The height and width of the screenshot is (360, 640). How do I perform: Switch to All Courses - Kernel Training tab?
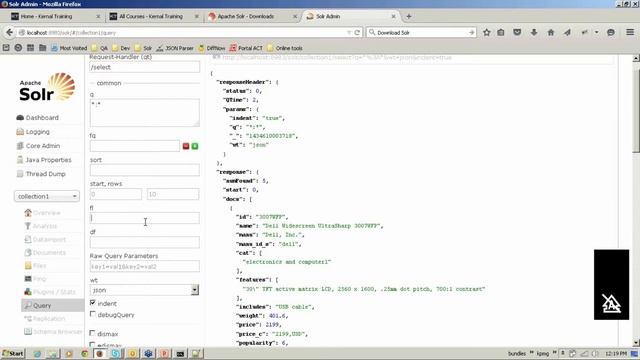tap(154, 16)
